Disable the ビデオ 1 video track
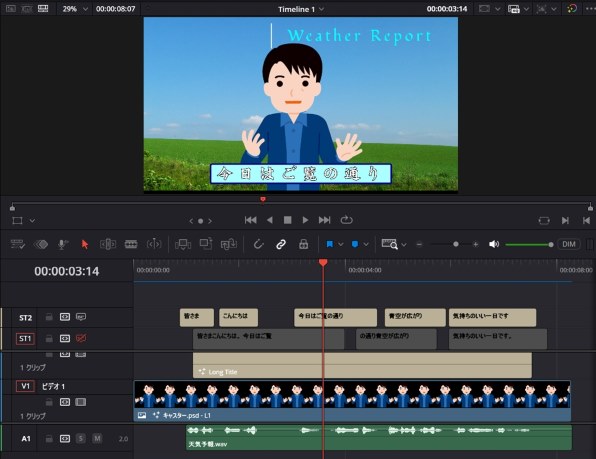Viewport: 596px width, 459px height. click(81, 402)
